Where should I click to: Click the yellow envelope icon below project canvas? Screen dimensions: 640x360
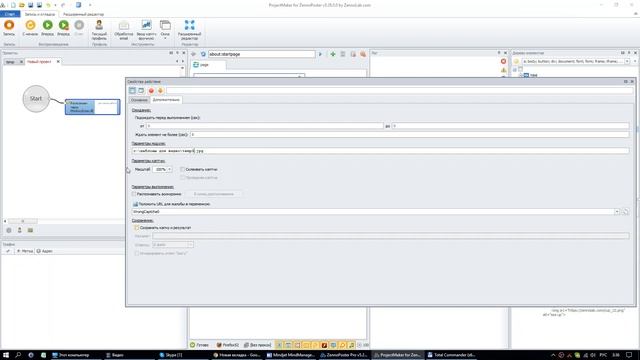click(30, 230)
